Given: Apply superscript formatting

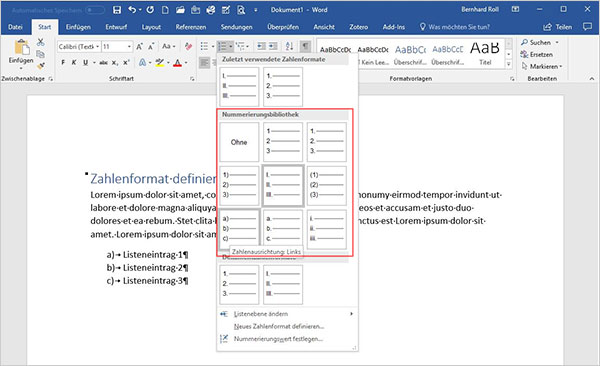Looking at the screenshot, I should (x=126, y=62).
